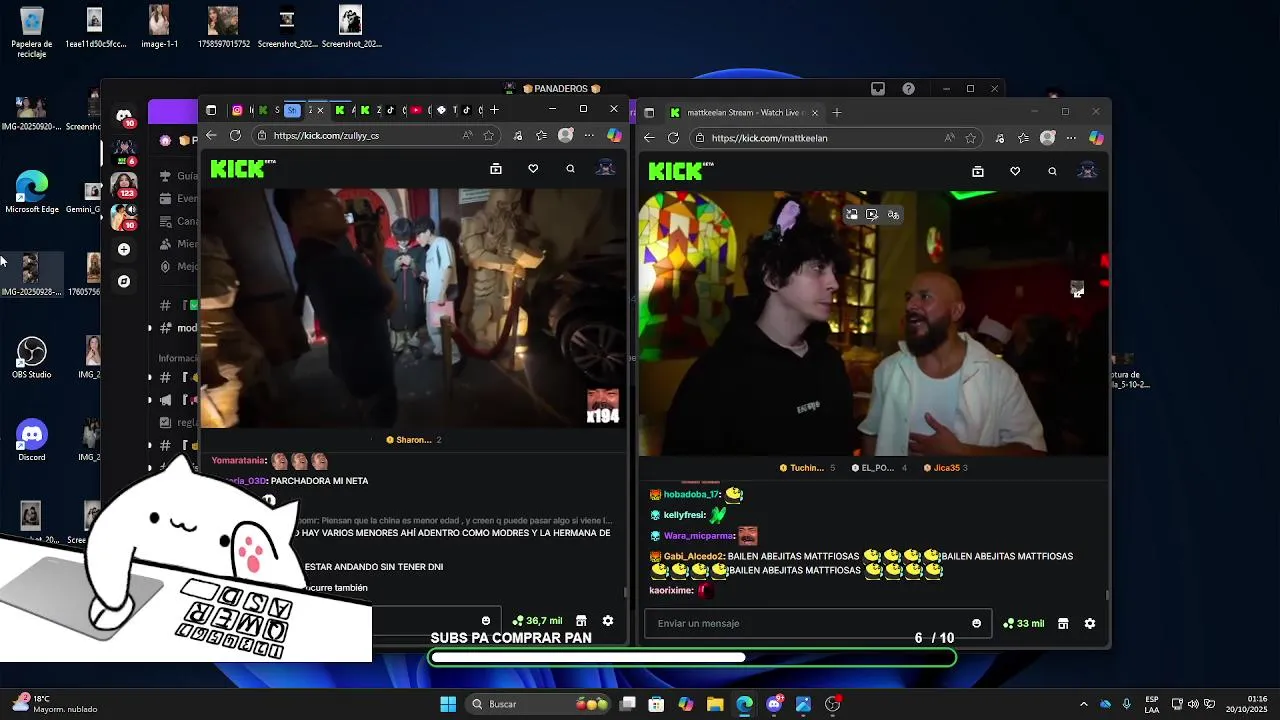Click the message field "Enviar un mensaje"
This screenshot has height=720, width=1280.
(818, 623)
